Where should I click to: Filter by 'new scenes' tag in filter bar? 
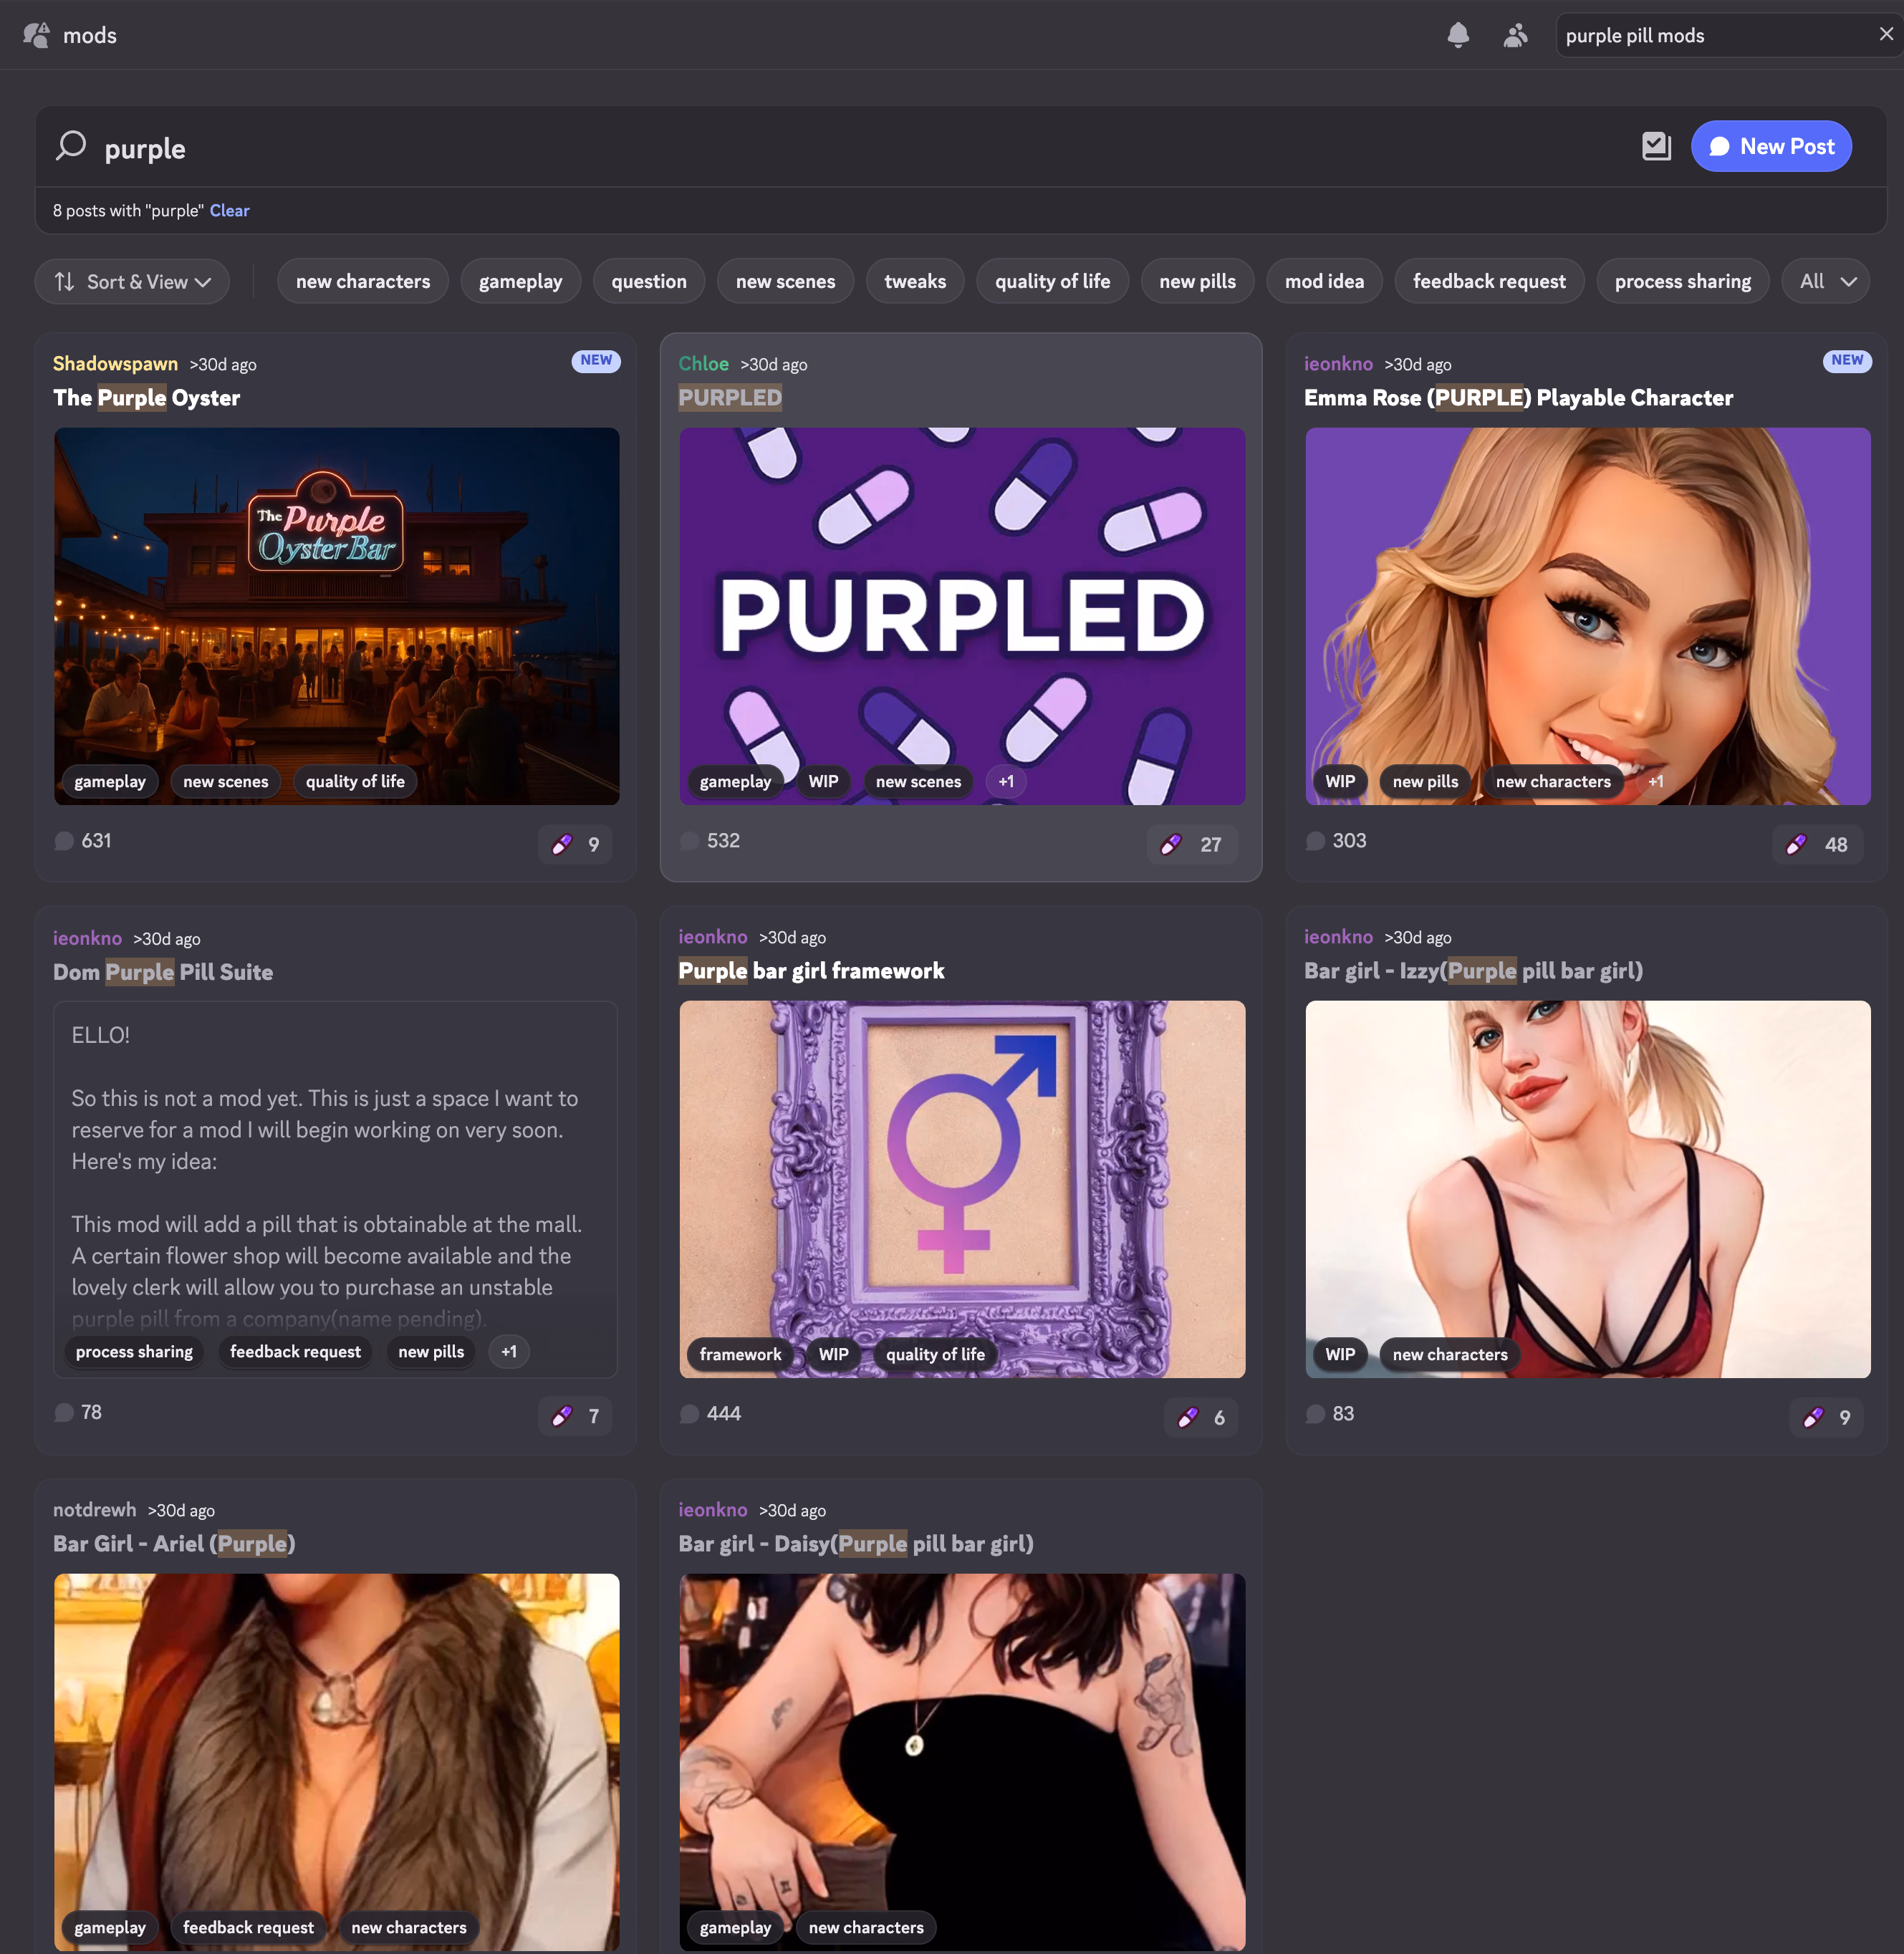[785, 282]
